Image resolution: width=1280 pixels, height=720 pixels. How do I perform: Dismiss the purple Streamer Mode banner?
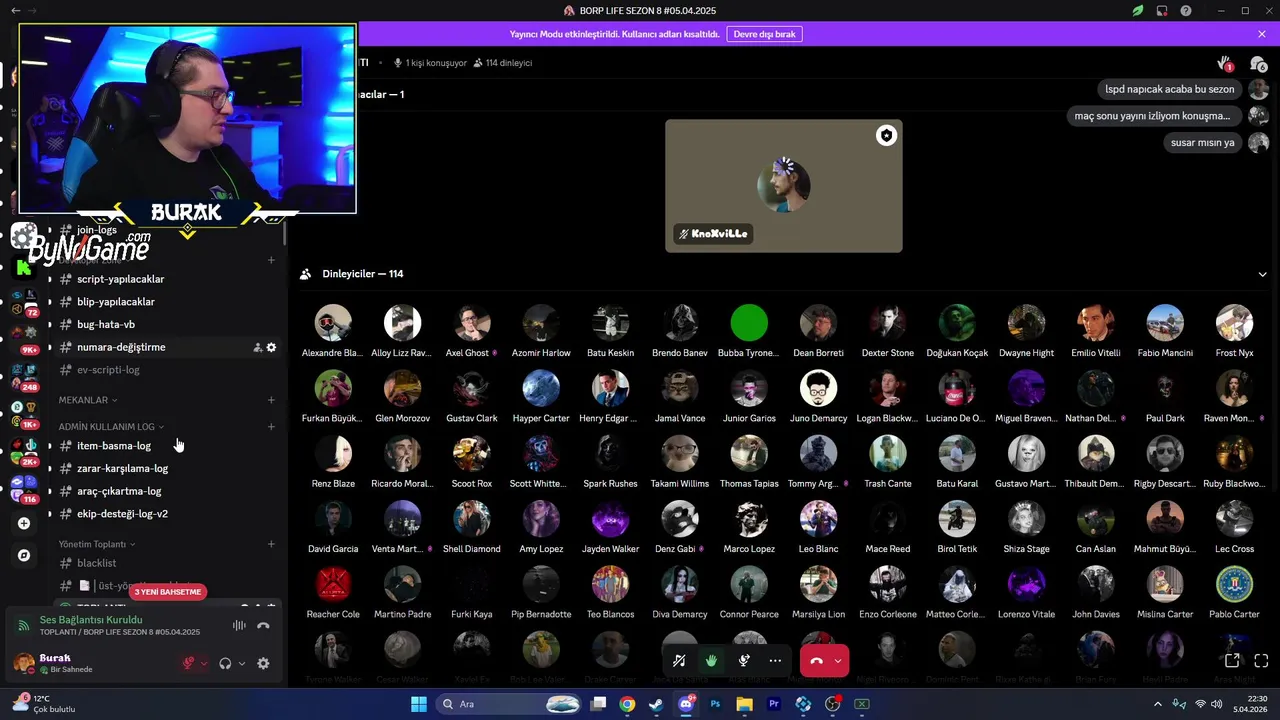pyautogui.click(x=1262, y=34)
